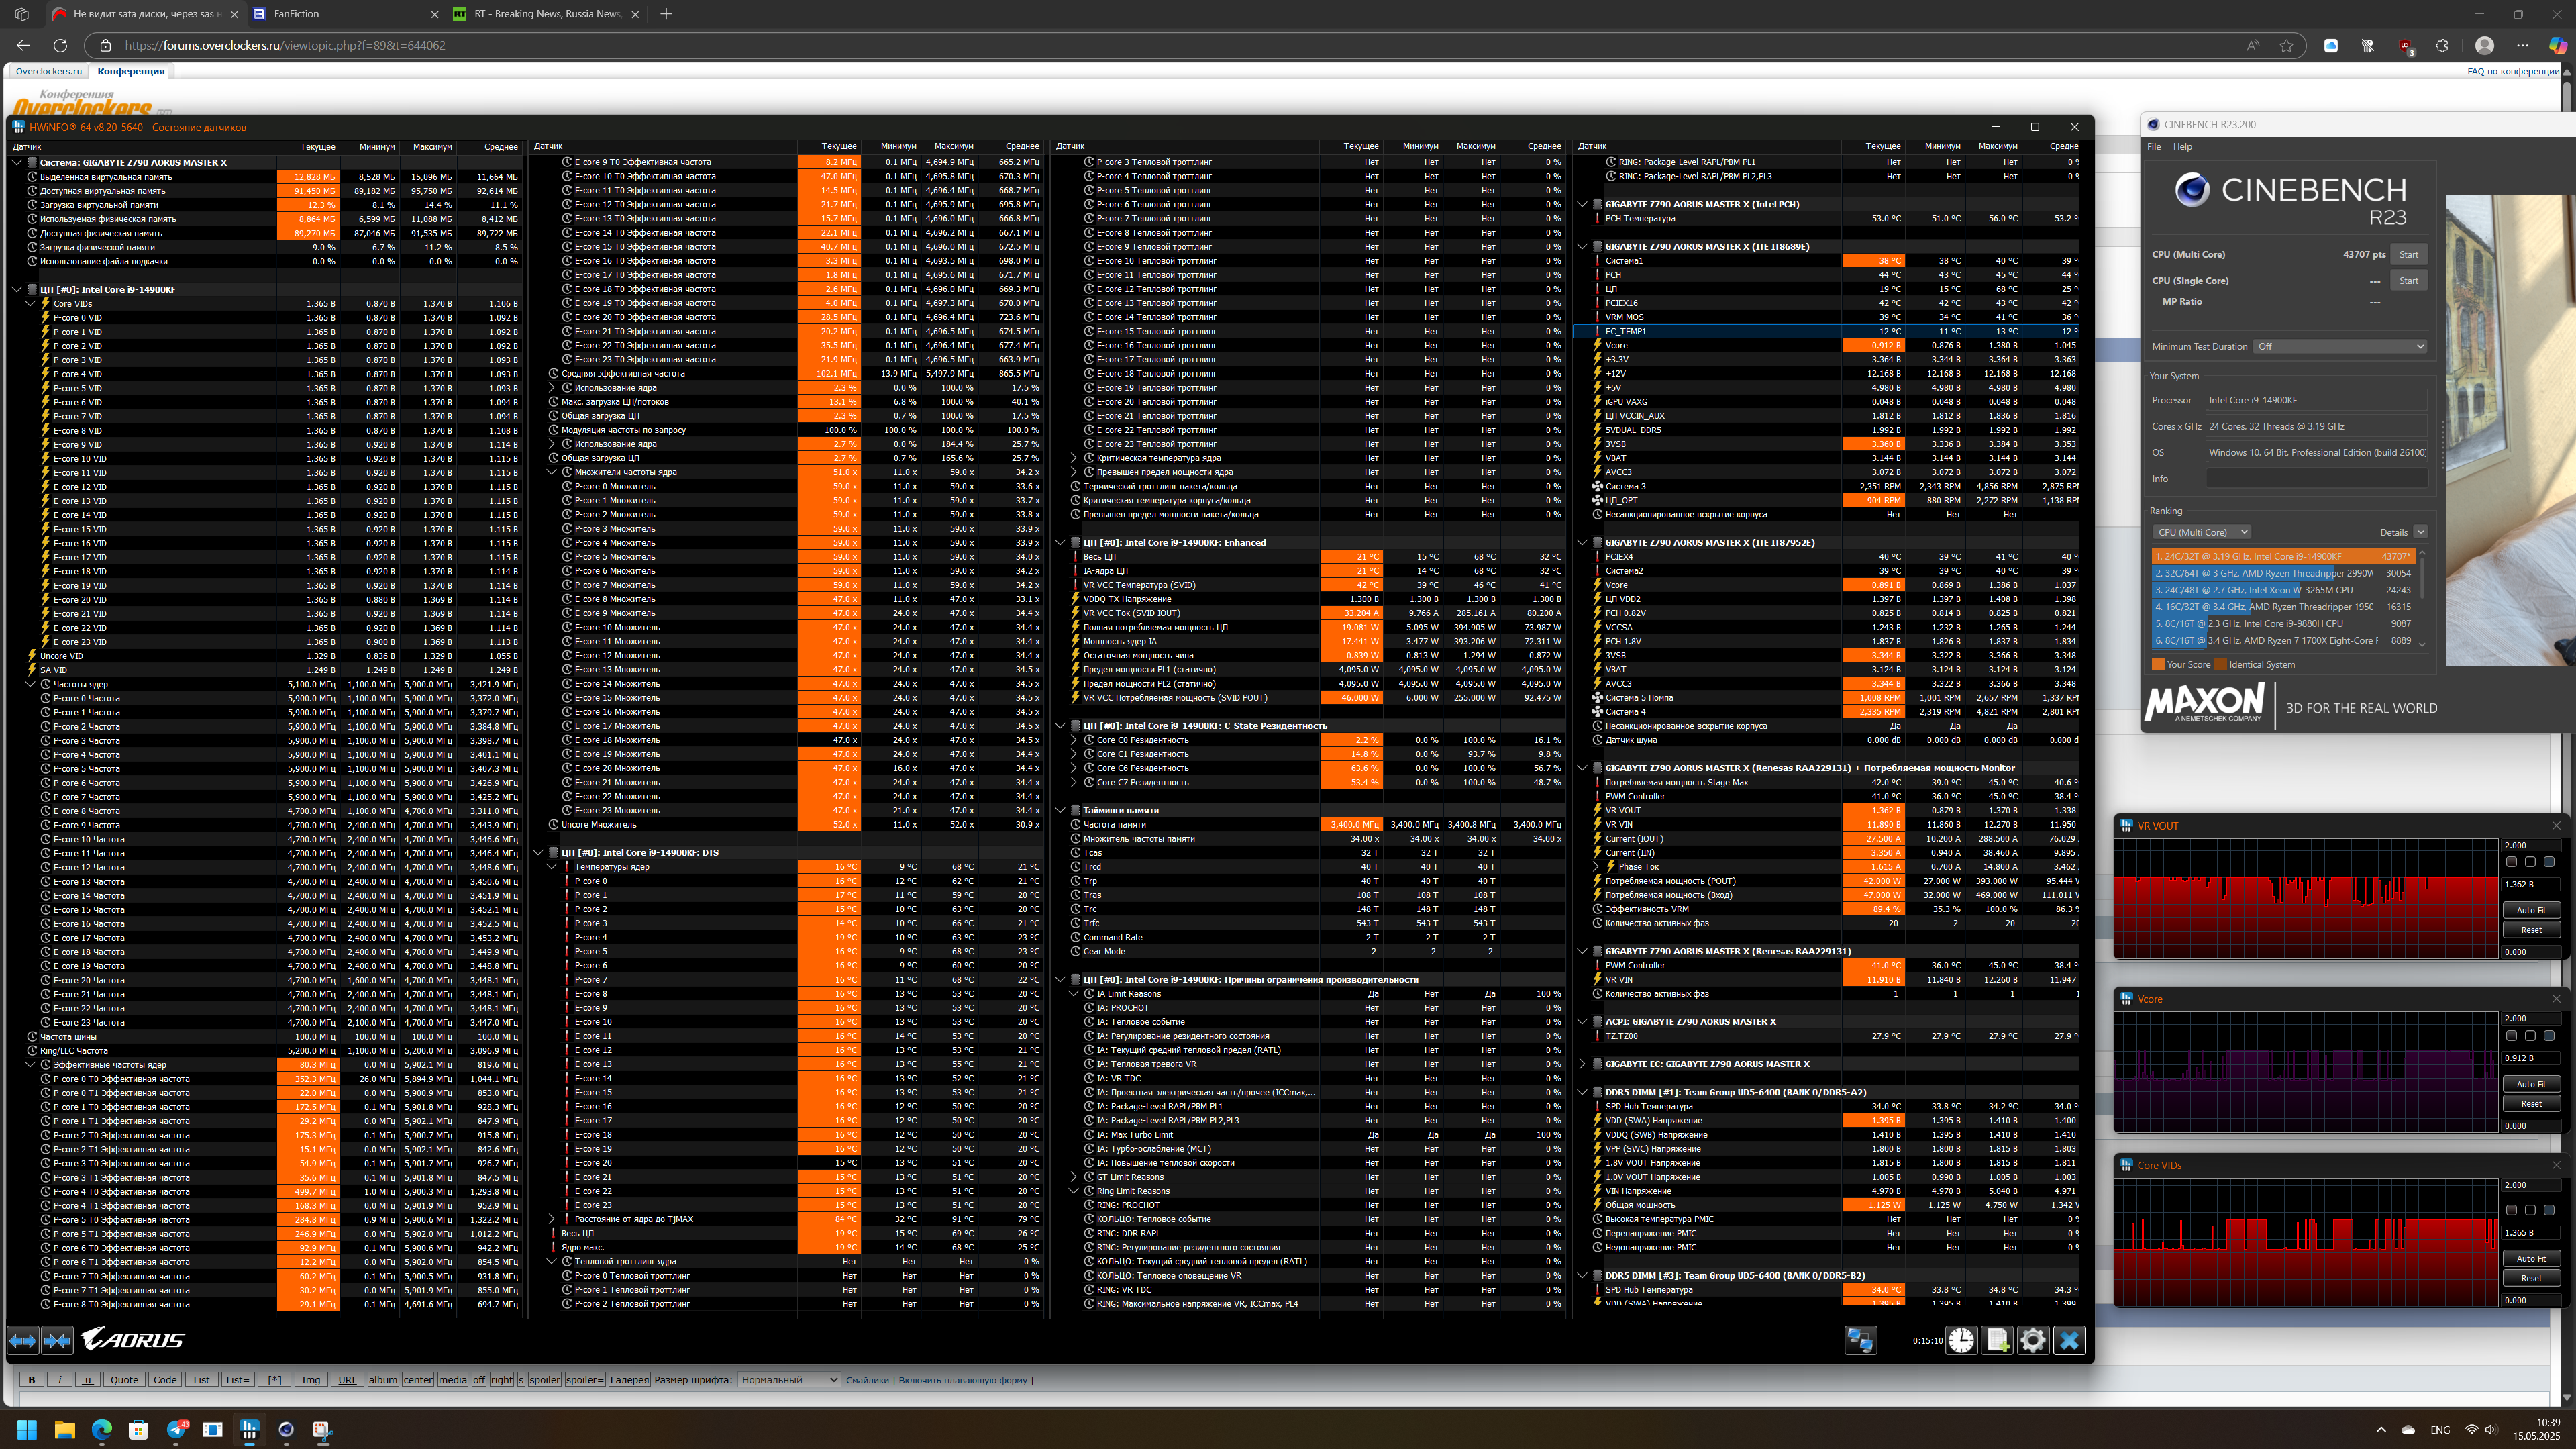
Task: Toggle middle checkbox in Vcore graph window
Action: tap(2530, 1036)
